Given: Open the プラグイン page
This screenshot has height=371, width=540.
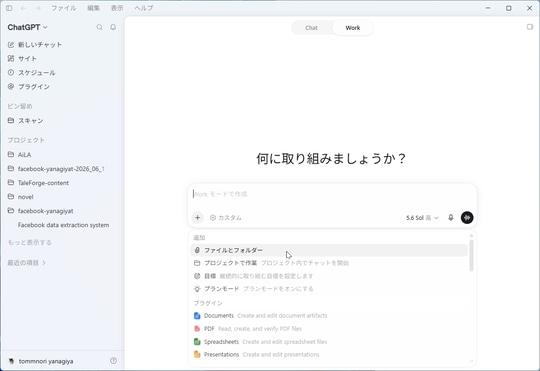Looking at the screenshot, I should coord(62,86).
